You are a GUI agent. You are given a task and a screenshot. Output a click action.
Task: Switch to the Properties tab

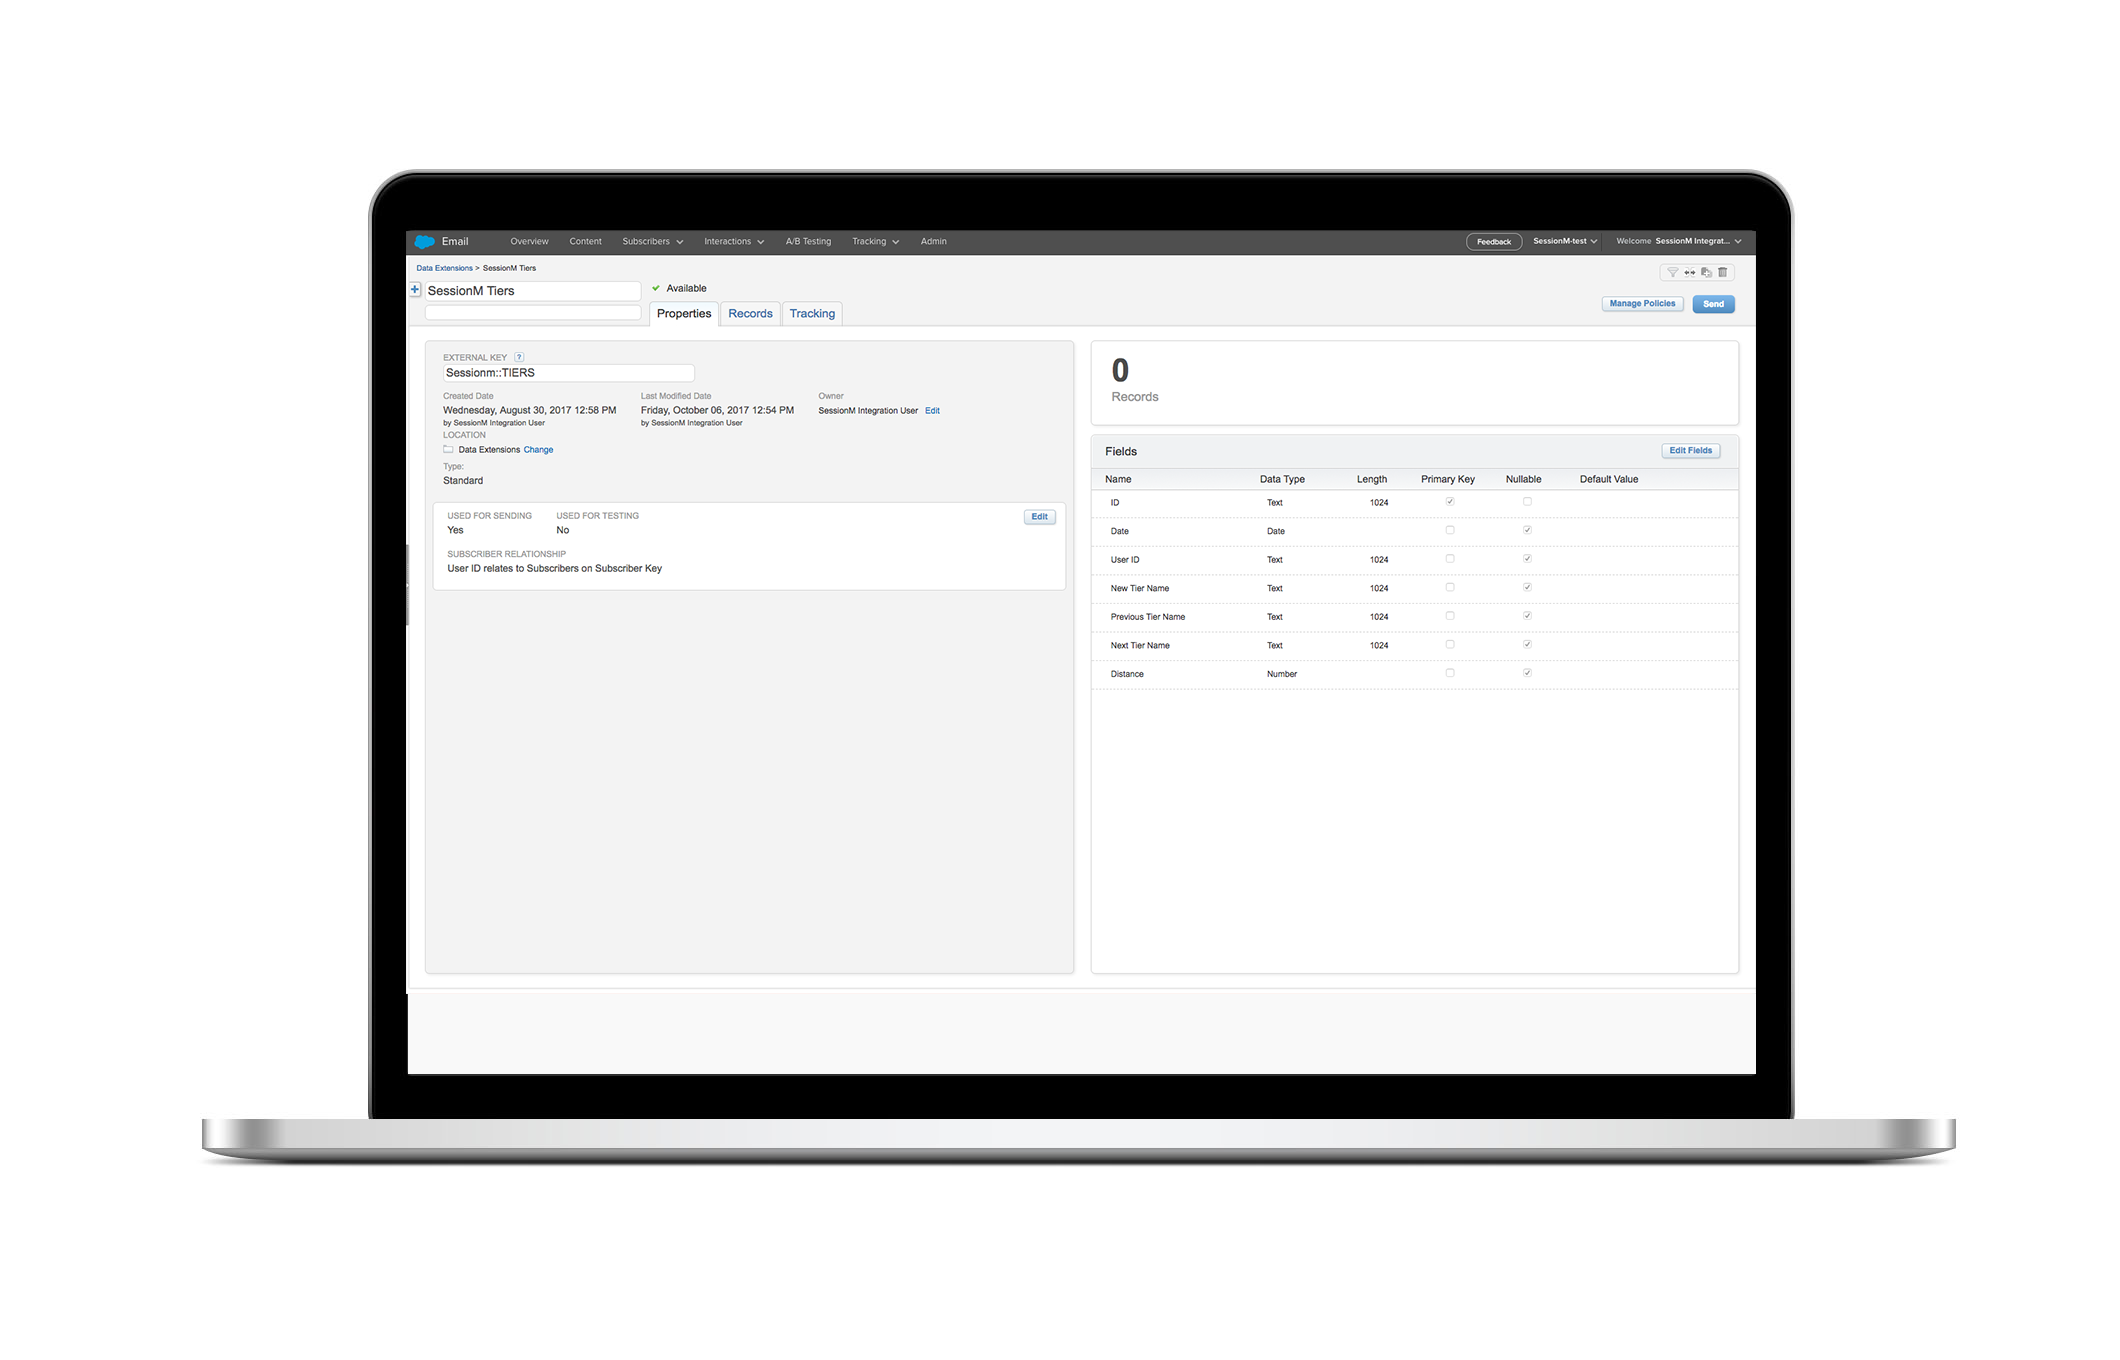pos(684,314)
